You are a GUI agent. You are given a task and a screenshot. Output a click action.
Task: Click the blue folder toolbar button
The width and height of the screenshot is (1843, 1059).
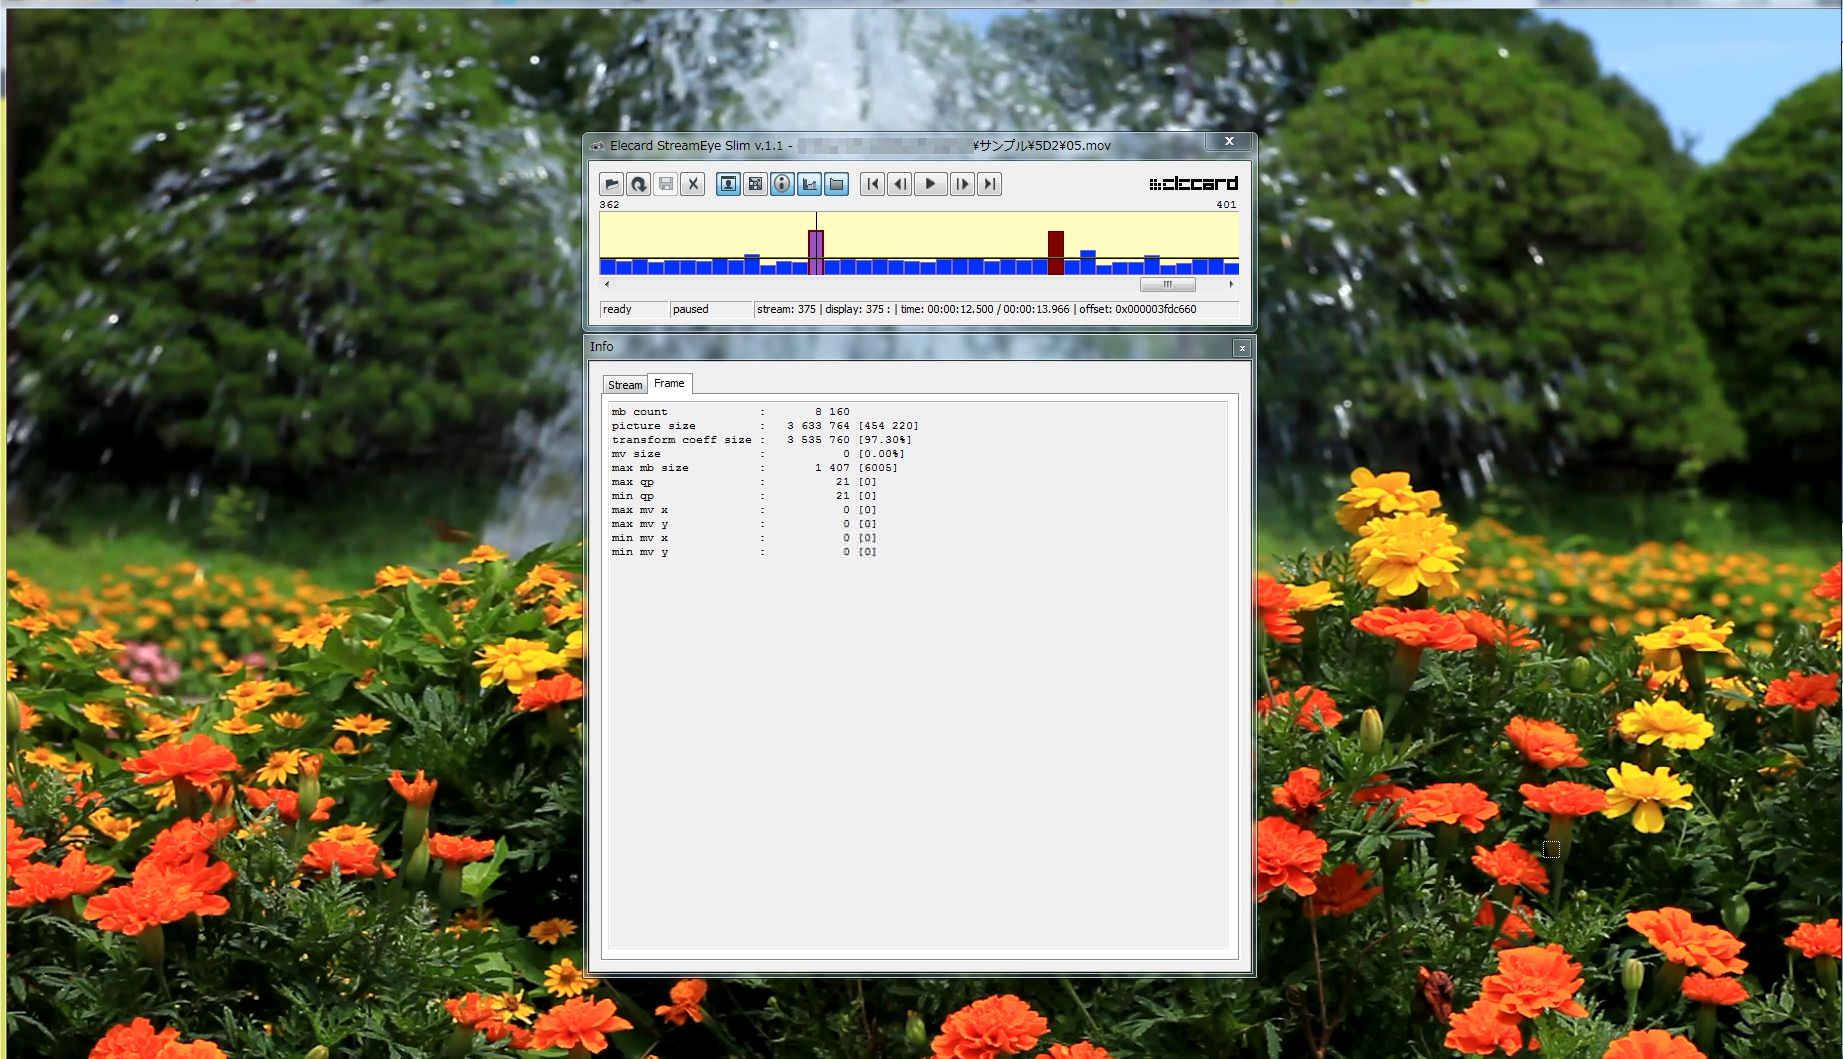pyautogui.click(x=836, y=184)
